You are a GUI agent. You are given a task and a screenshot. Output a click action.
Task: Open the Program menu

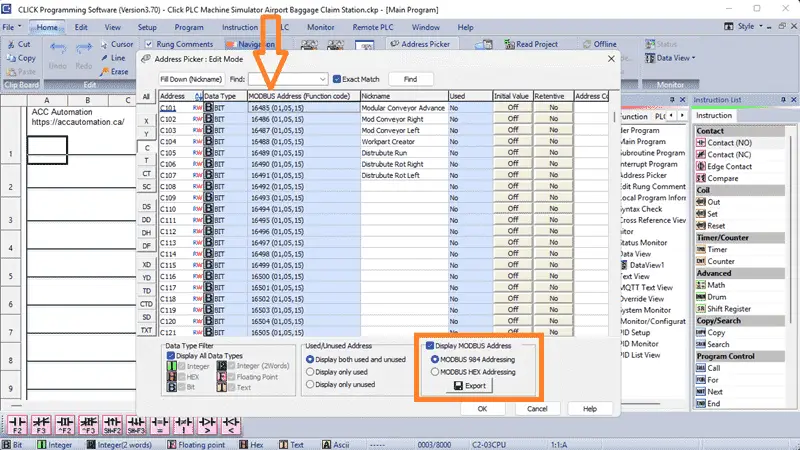coord(189,27)
